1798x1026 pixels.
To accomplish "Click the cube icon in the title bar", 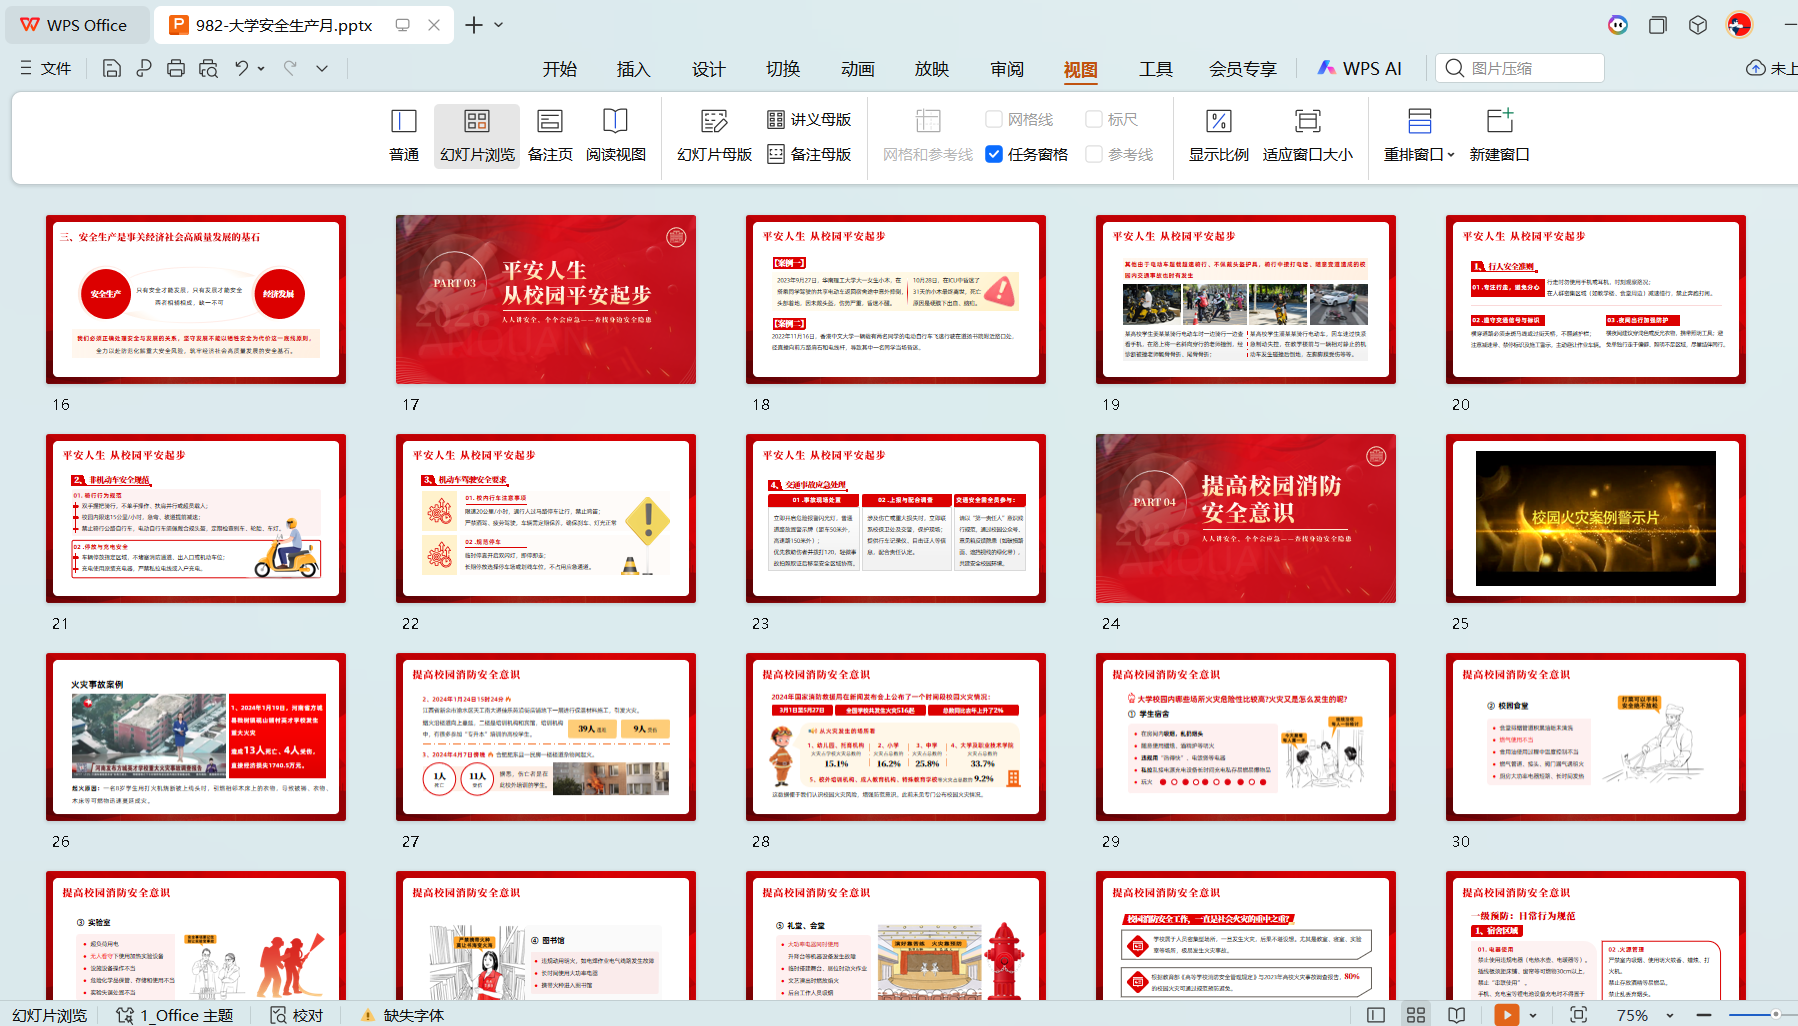I will [1698, 25].
